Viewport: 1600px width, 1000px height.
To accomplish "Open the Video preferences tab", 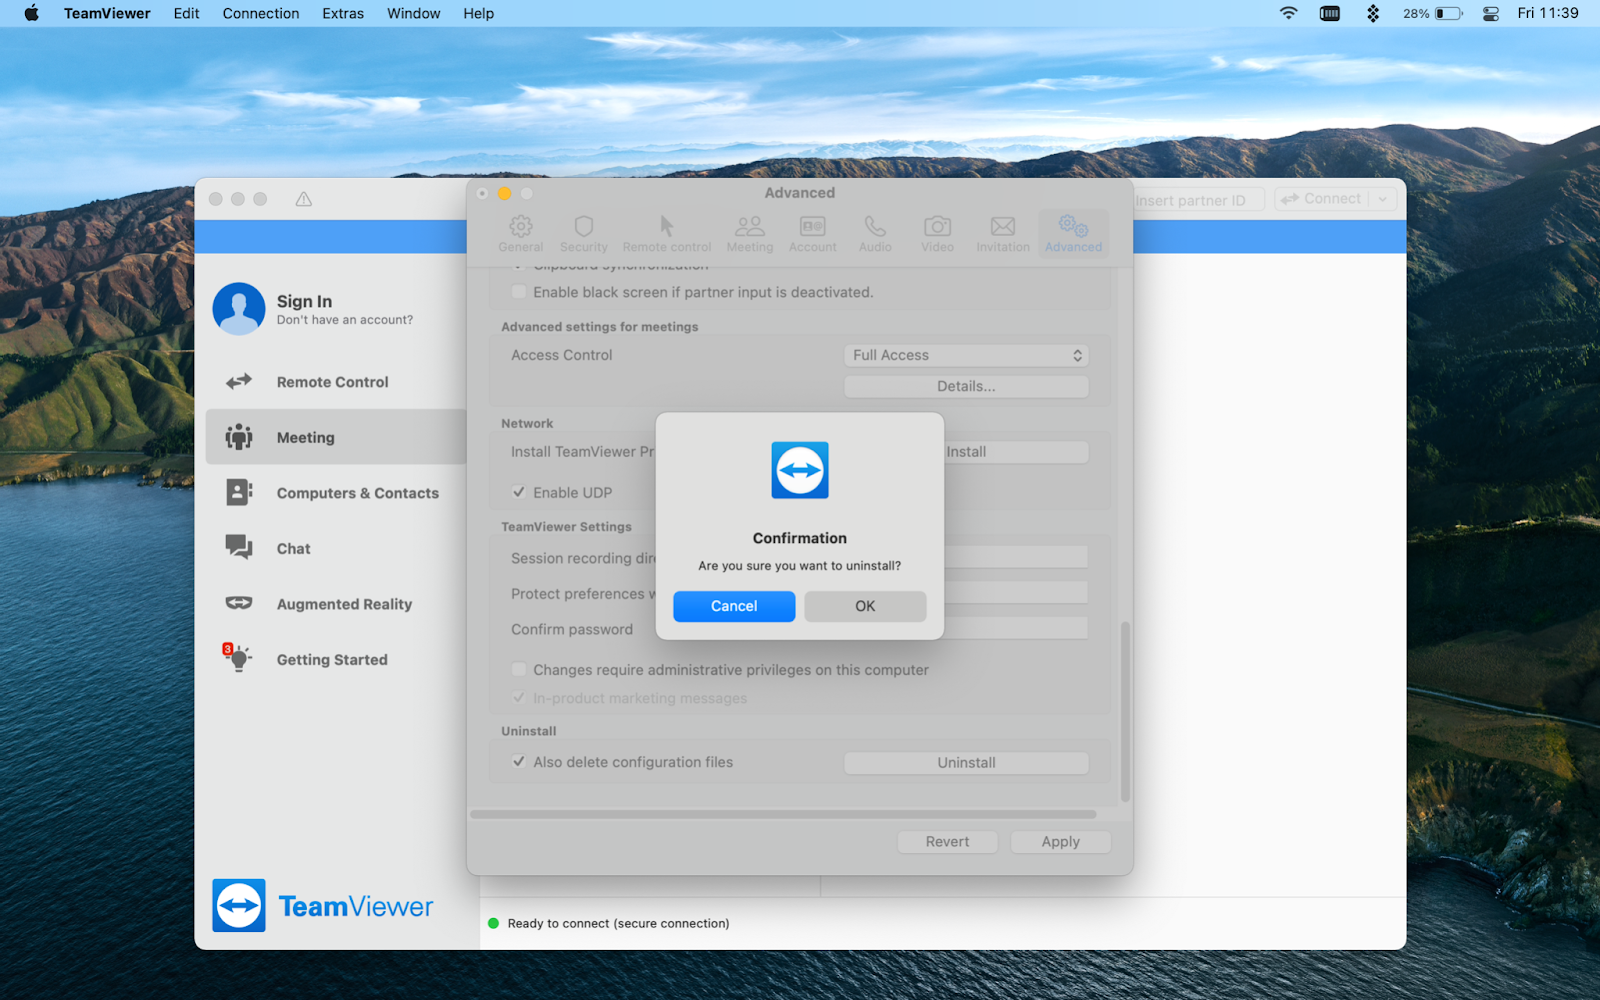I will pyautogui.click(x=938, y=234).
